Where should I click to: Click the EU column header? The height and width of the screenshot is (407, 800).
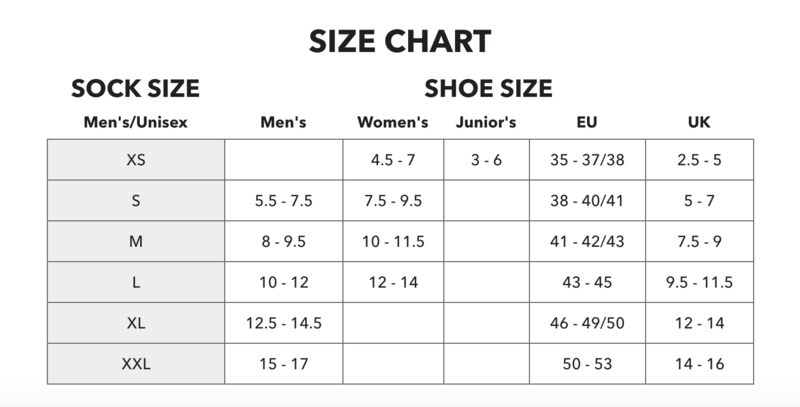(x=588, y=123)
